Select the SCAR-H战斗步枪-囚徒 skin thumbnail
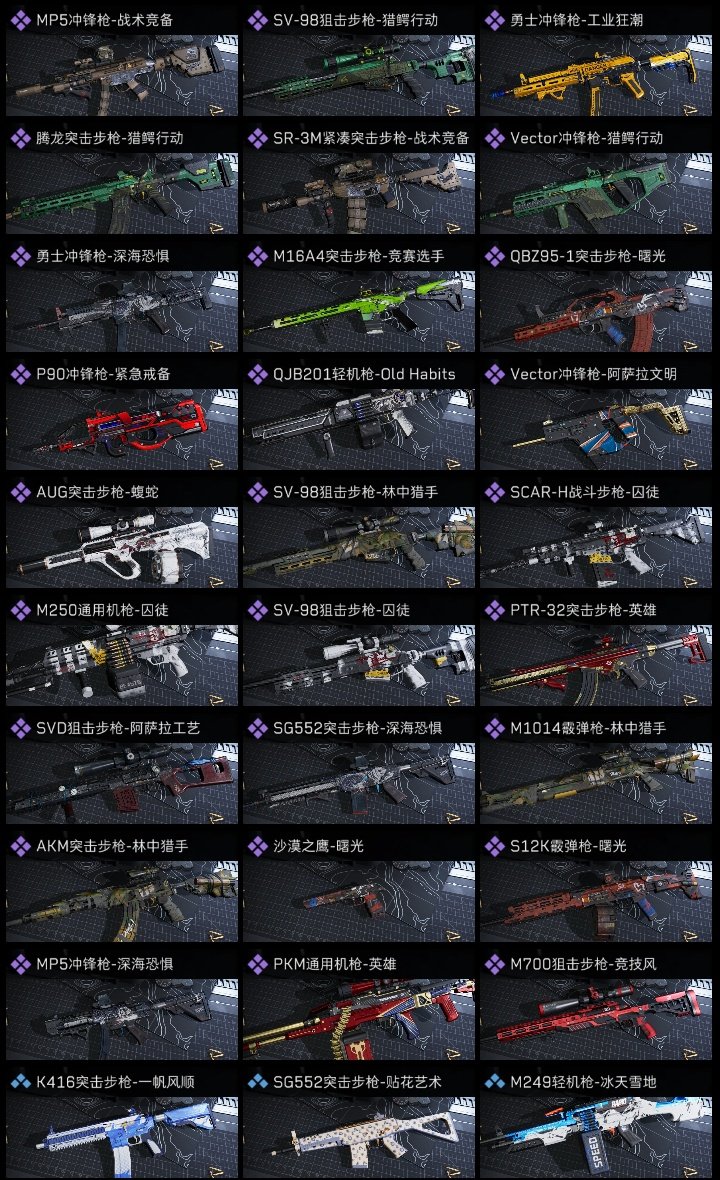 [596, 547]
